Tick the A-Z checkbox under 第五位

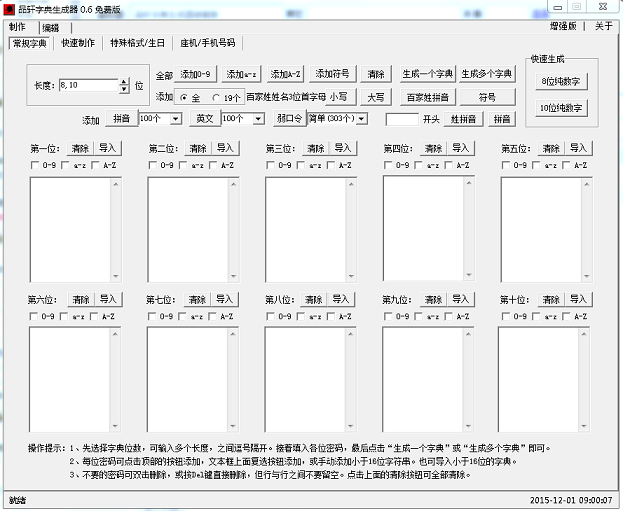click(566, 165)
